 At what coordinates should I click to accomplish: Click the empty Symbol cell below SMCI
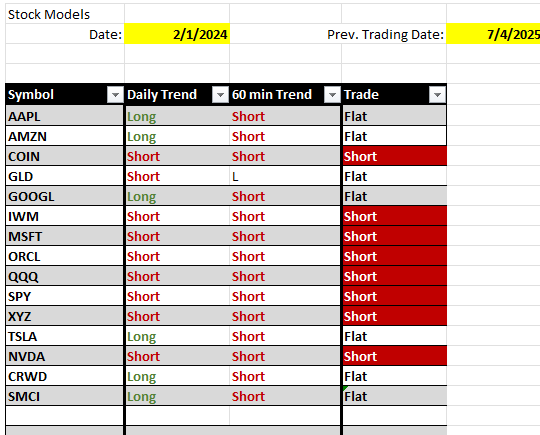[x=64, y=416]
